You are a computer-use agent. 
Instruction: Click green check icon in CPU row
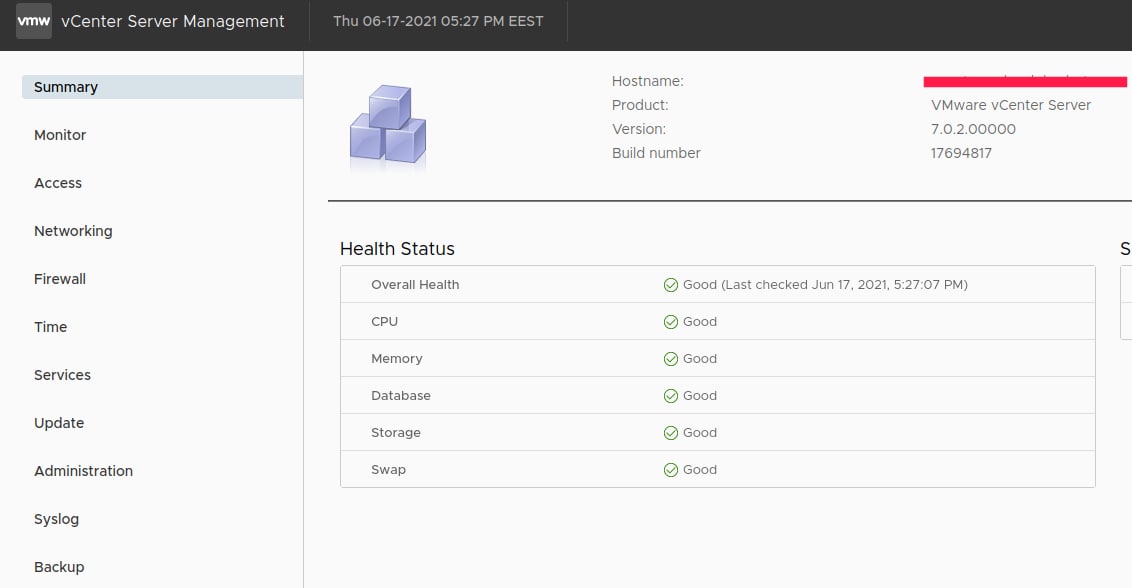click(x=671, y=321)
